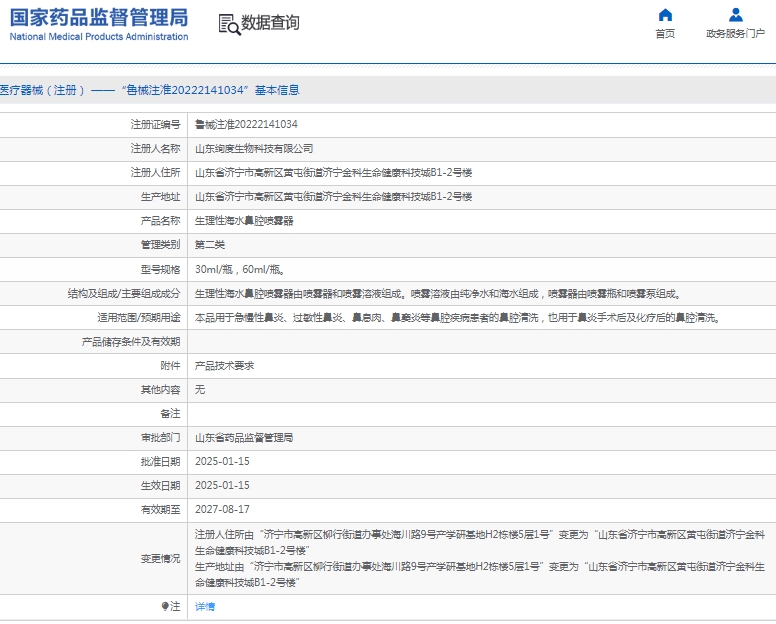Click the 变更情况 registrant address change text

click(x=480, y=542)
